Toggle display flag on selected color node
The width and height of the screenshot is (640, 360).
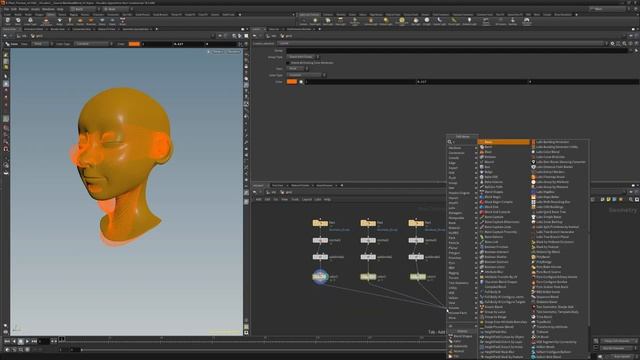[x=325, y=277]
